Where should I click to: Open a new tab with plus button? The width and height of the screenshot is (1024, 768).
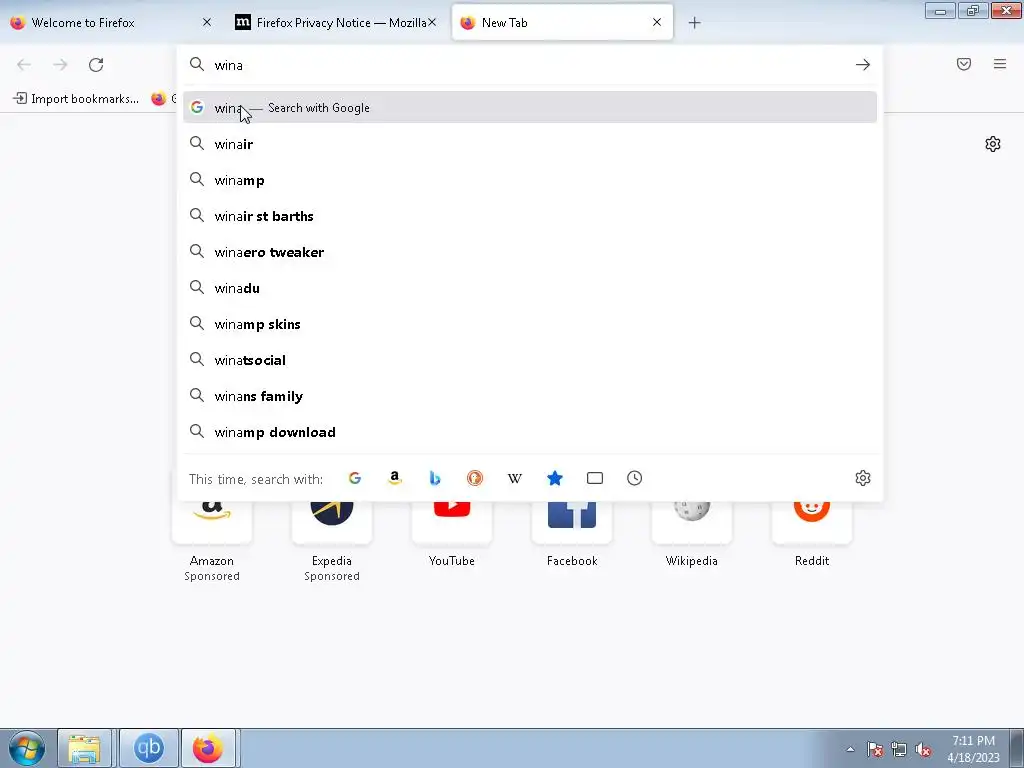pos(694,23)
